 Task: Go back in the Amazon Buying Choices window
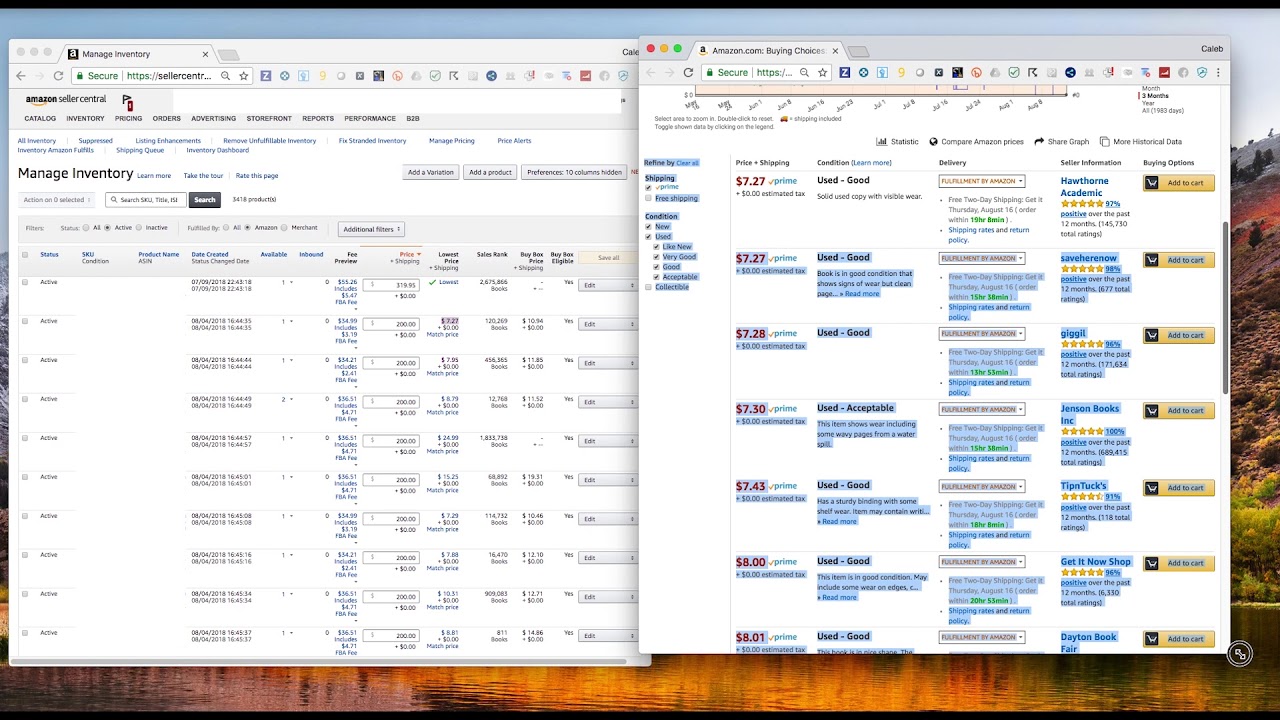pos(651,72)
